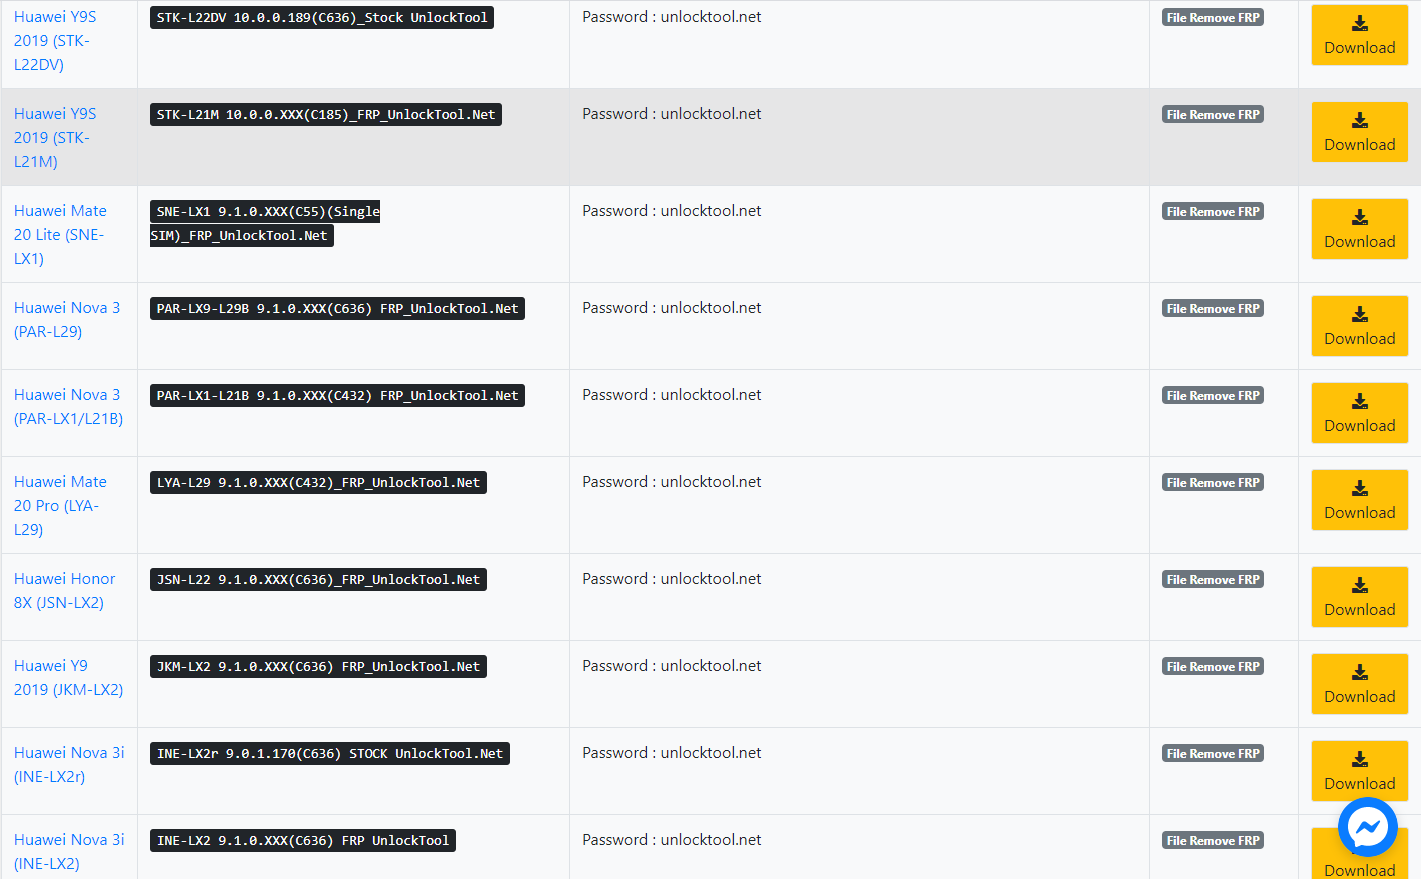Screen dimensions: 1421x879
Task: Open the Messenger chat bubble icon
Action: [x=1367, y=827]
